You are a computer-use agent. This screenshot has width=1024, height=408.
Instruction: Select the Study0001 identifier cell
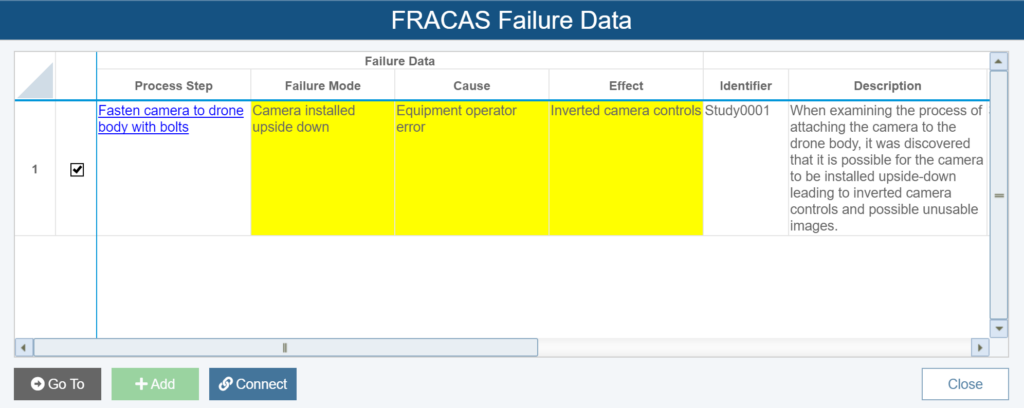[746, 168]
